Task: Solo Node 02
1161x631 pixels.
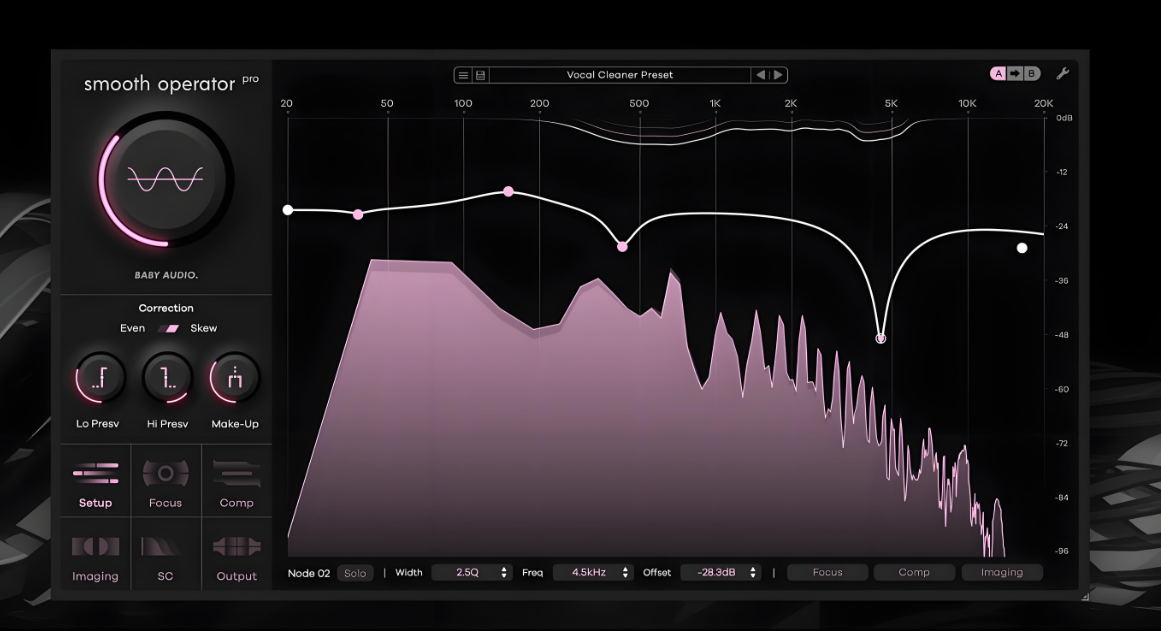Action: pyautogui.click(x=355, y=573)
